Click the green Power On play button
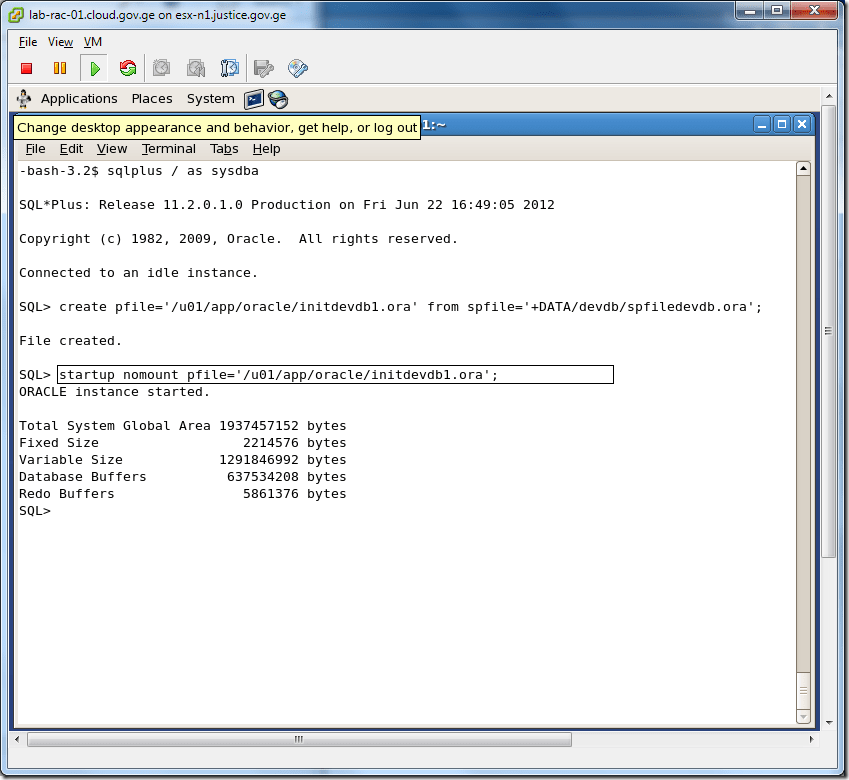 [94, 69]
